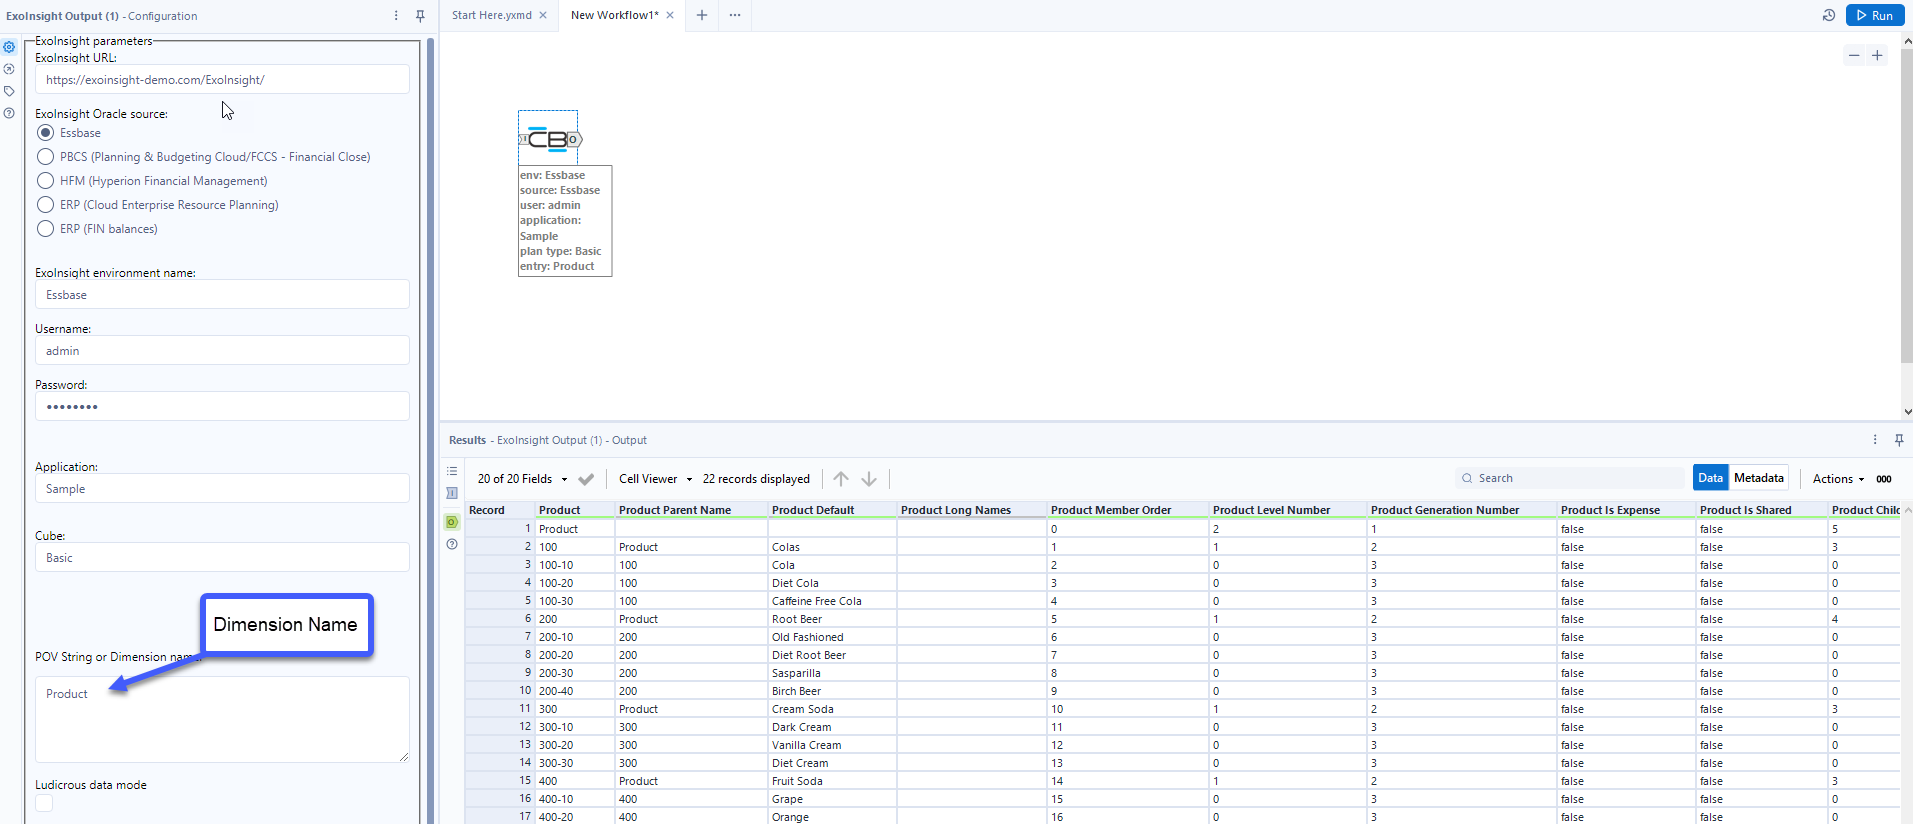This screenshot has width=1913, height=824.
Task: Open the configuration gear tab icon
Action: click(9, 47)
